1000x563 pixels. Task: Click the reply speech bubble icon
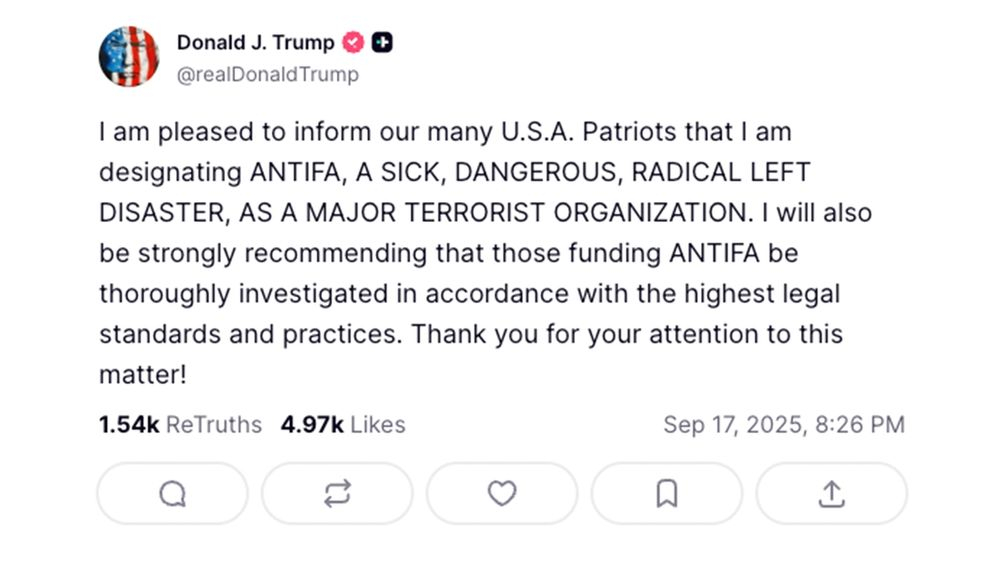(x=172, y=494)
